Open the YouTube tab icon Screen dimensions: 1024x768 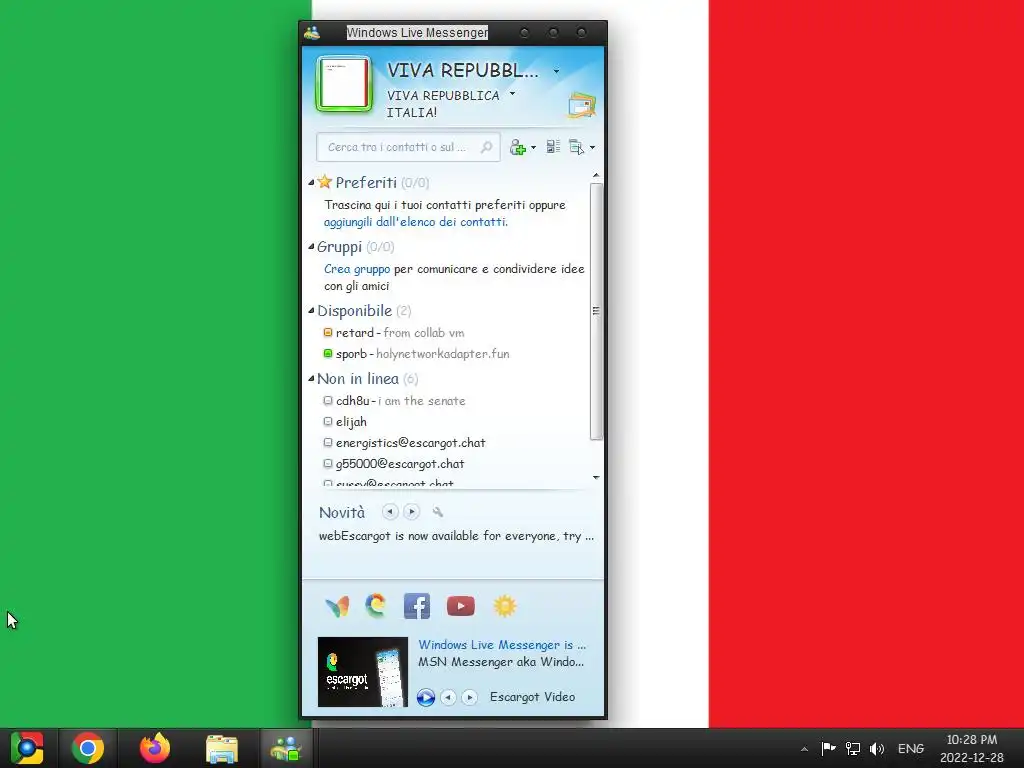click(x=461, y=606)
